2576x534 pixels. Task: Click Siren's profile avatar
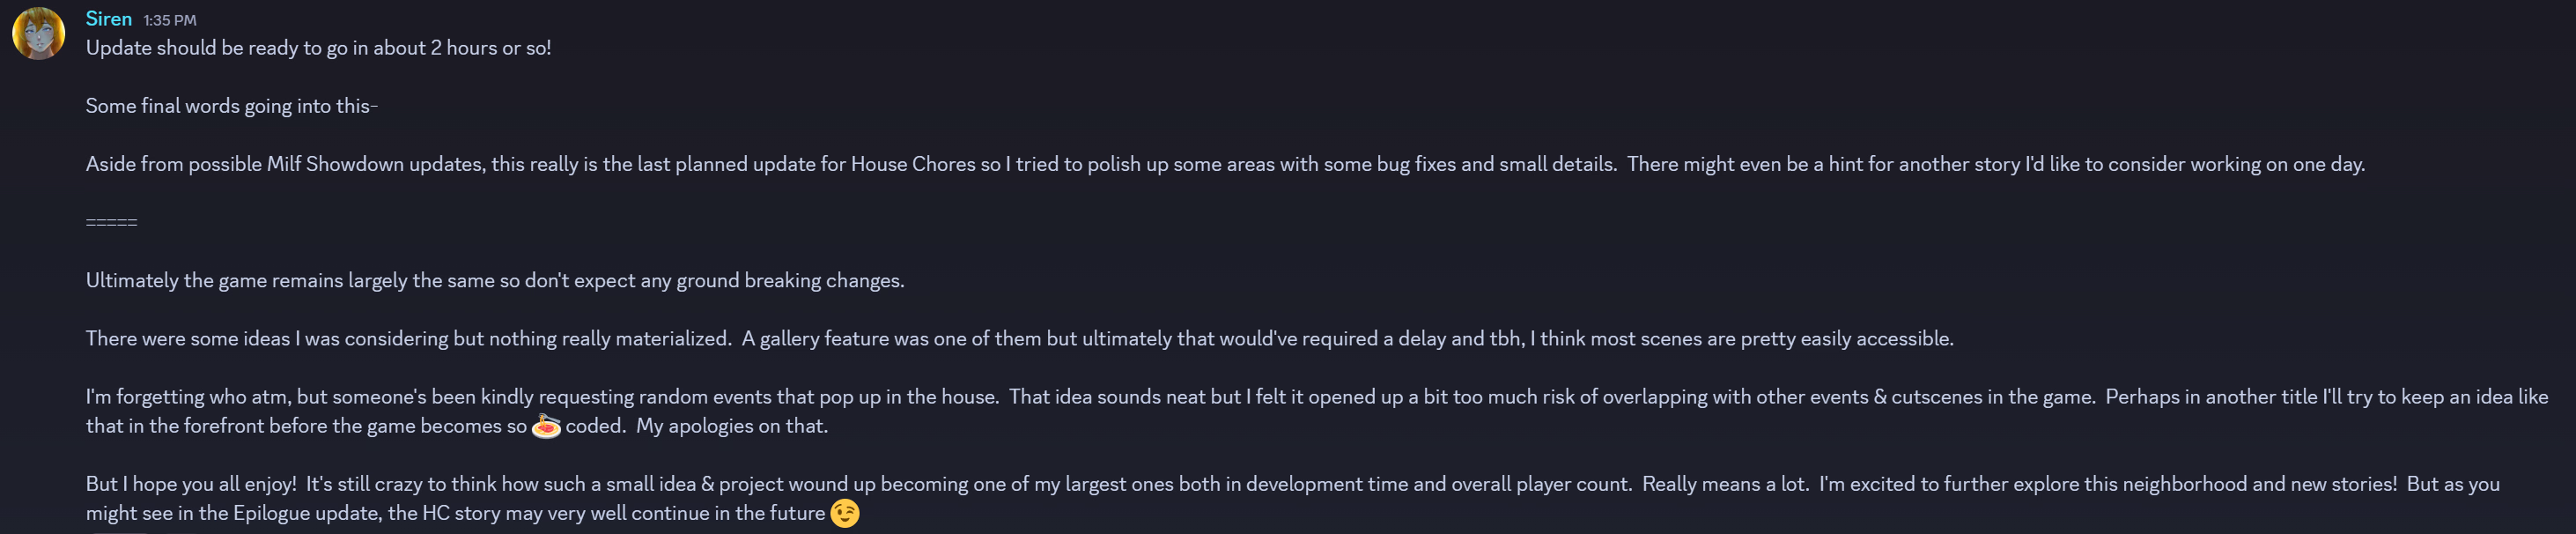(x=38, y=33)
